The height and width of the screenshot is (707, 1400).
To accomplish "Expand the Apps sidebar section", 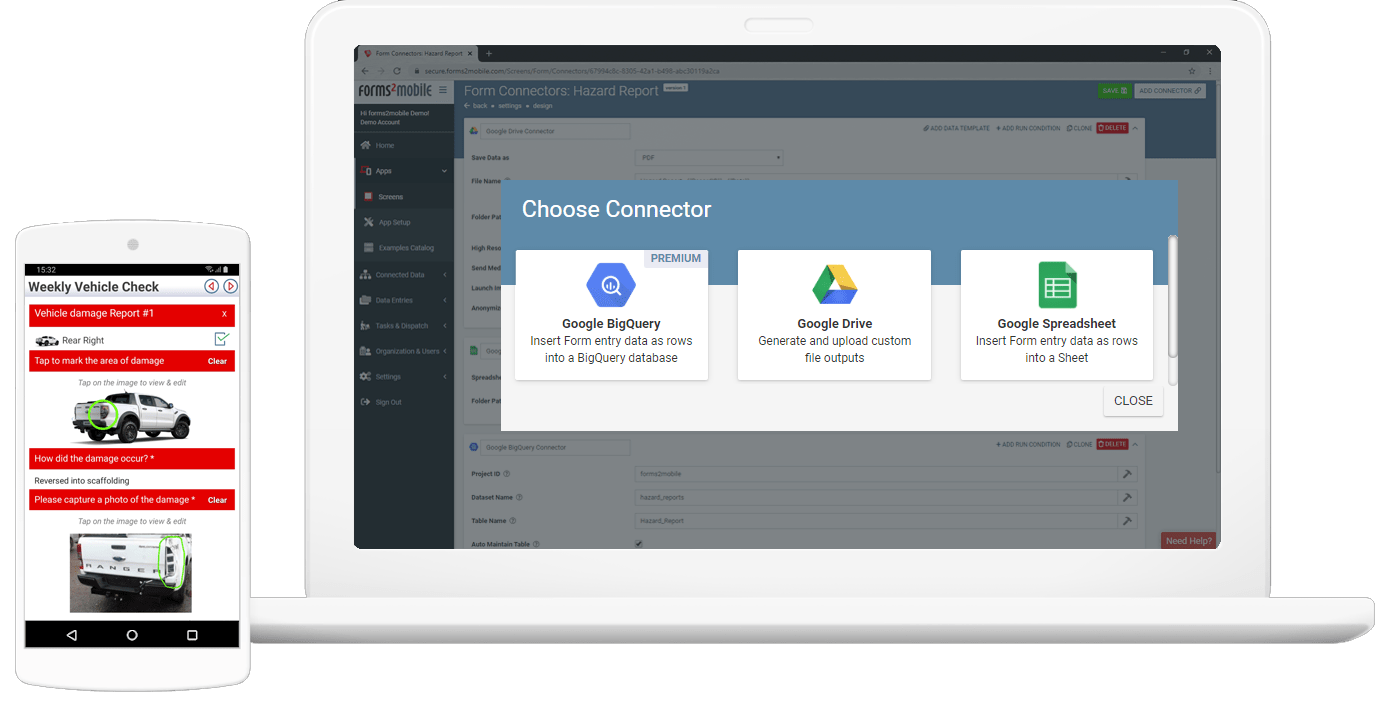I will click(x=404, y=171).
